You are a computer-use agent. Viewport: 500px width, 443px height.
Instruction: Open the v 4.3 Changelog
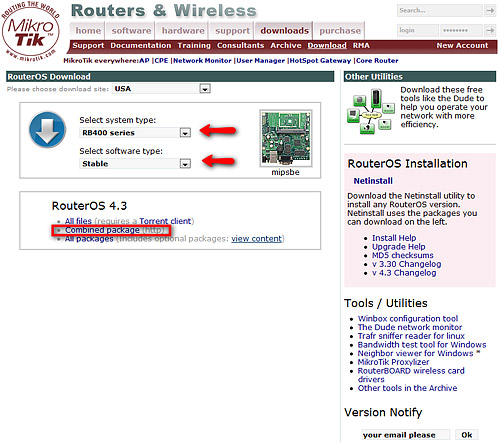404,273
